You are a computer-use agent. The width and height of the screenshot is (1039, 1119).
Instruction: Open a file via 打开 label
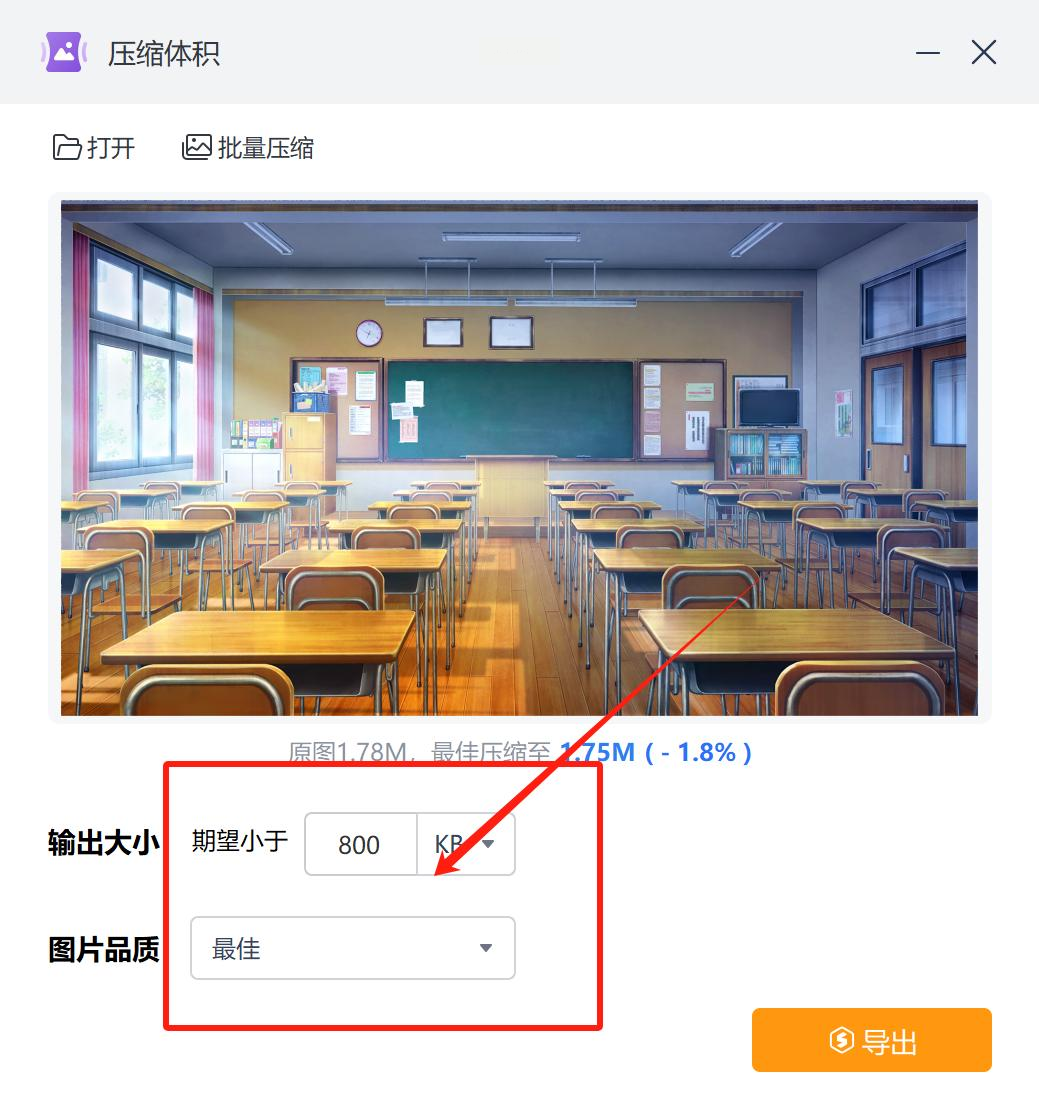pyautogui.click(x=111, y=148)
